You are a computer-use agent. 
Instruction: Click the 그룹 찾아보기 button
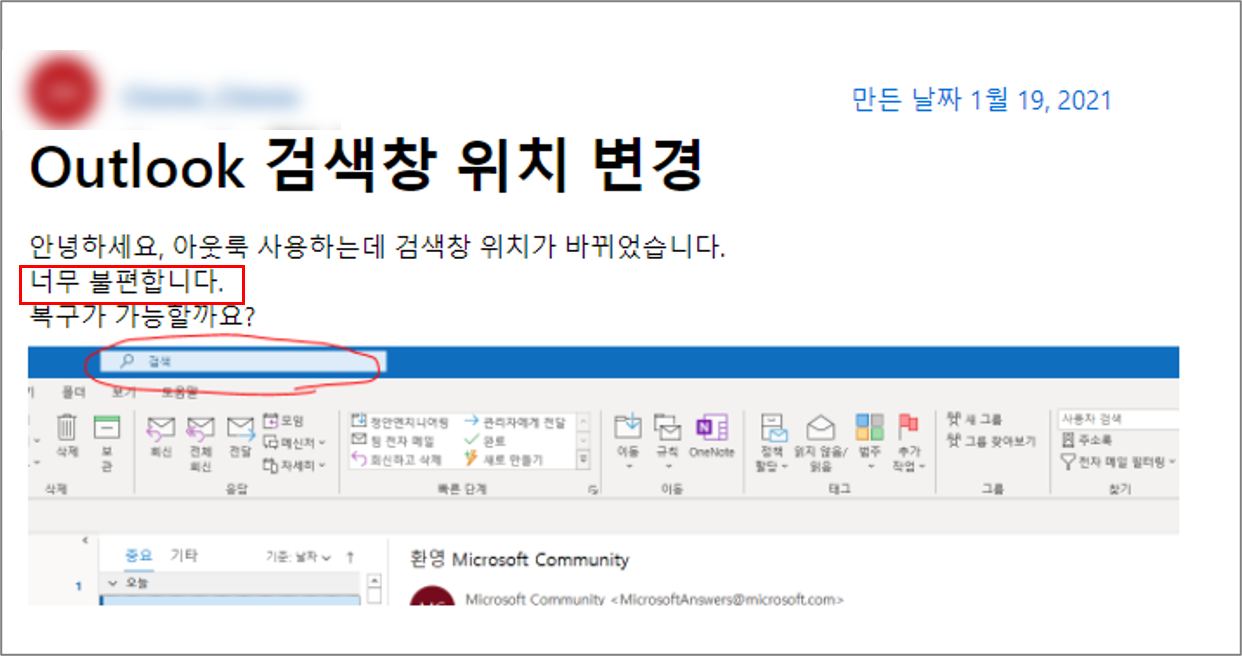pos(991,440)
